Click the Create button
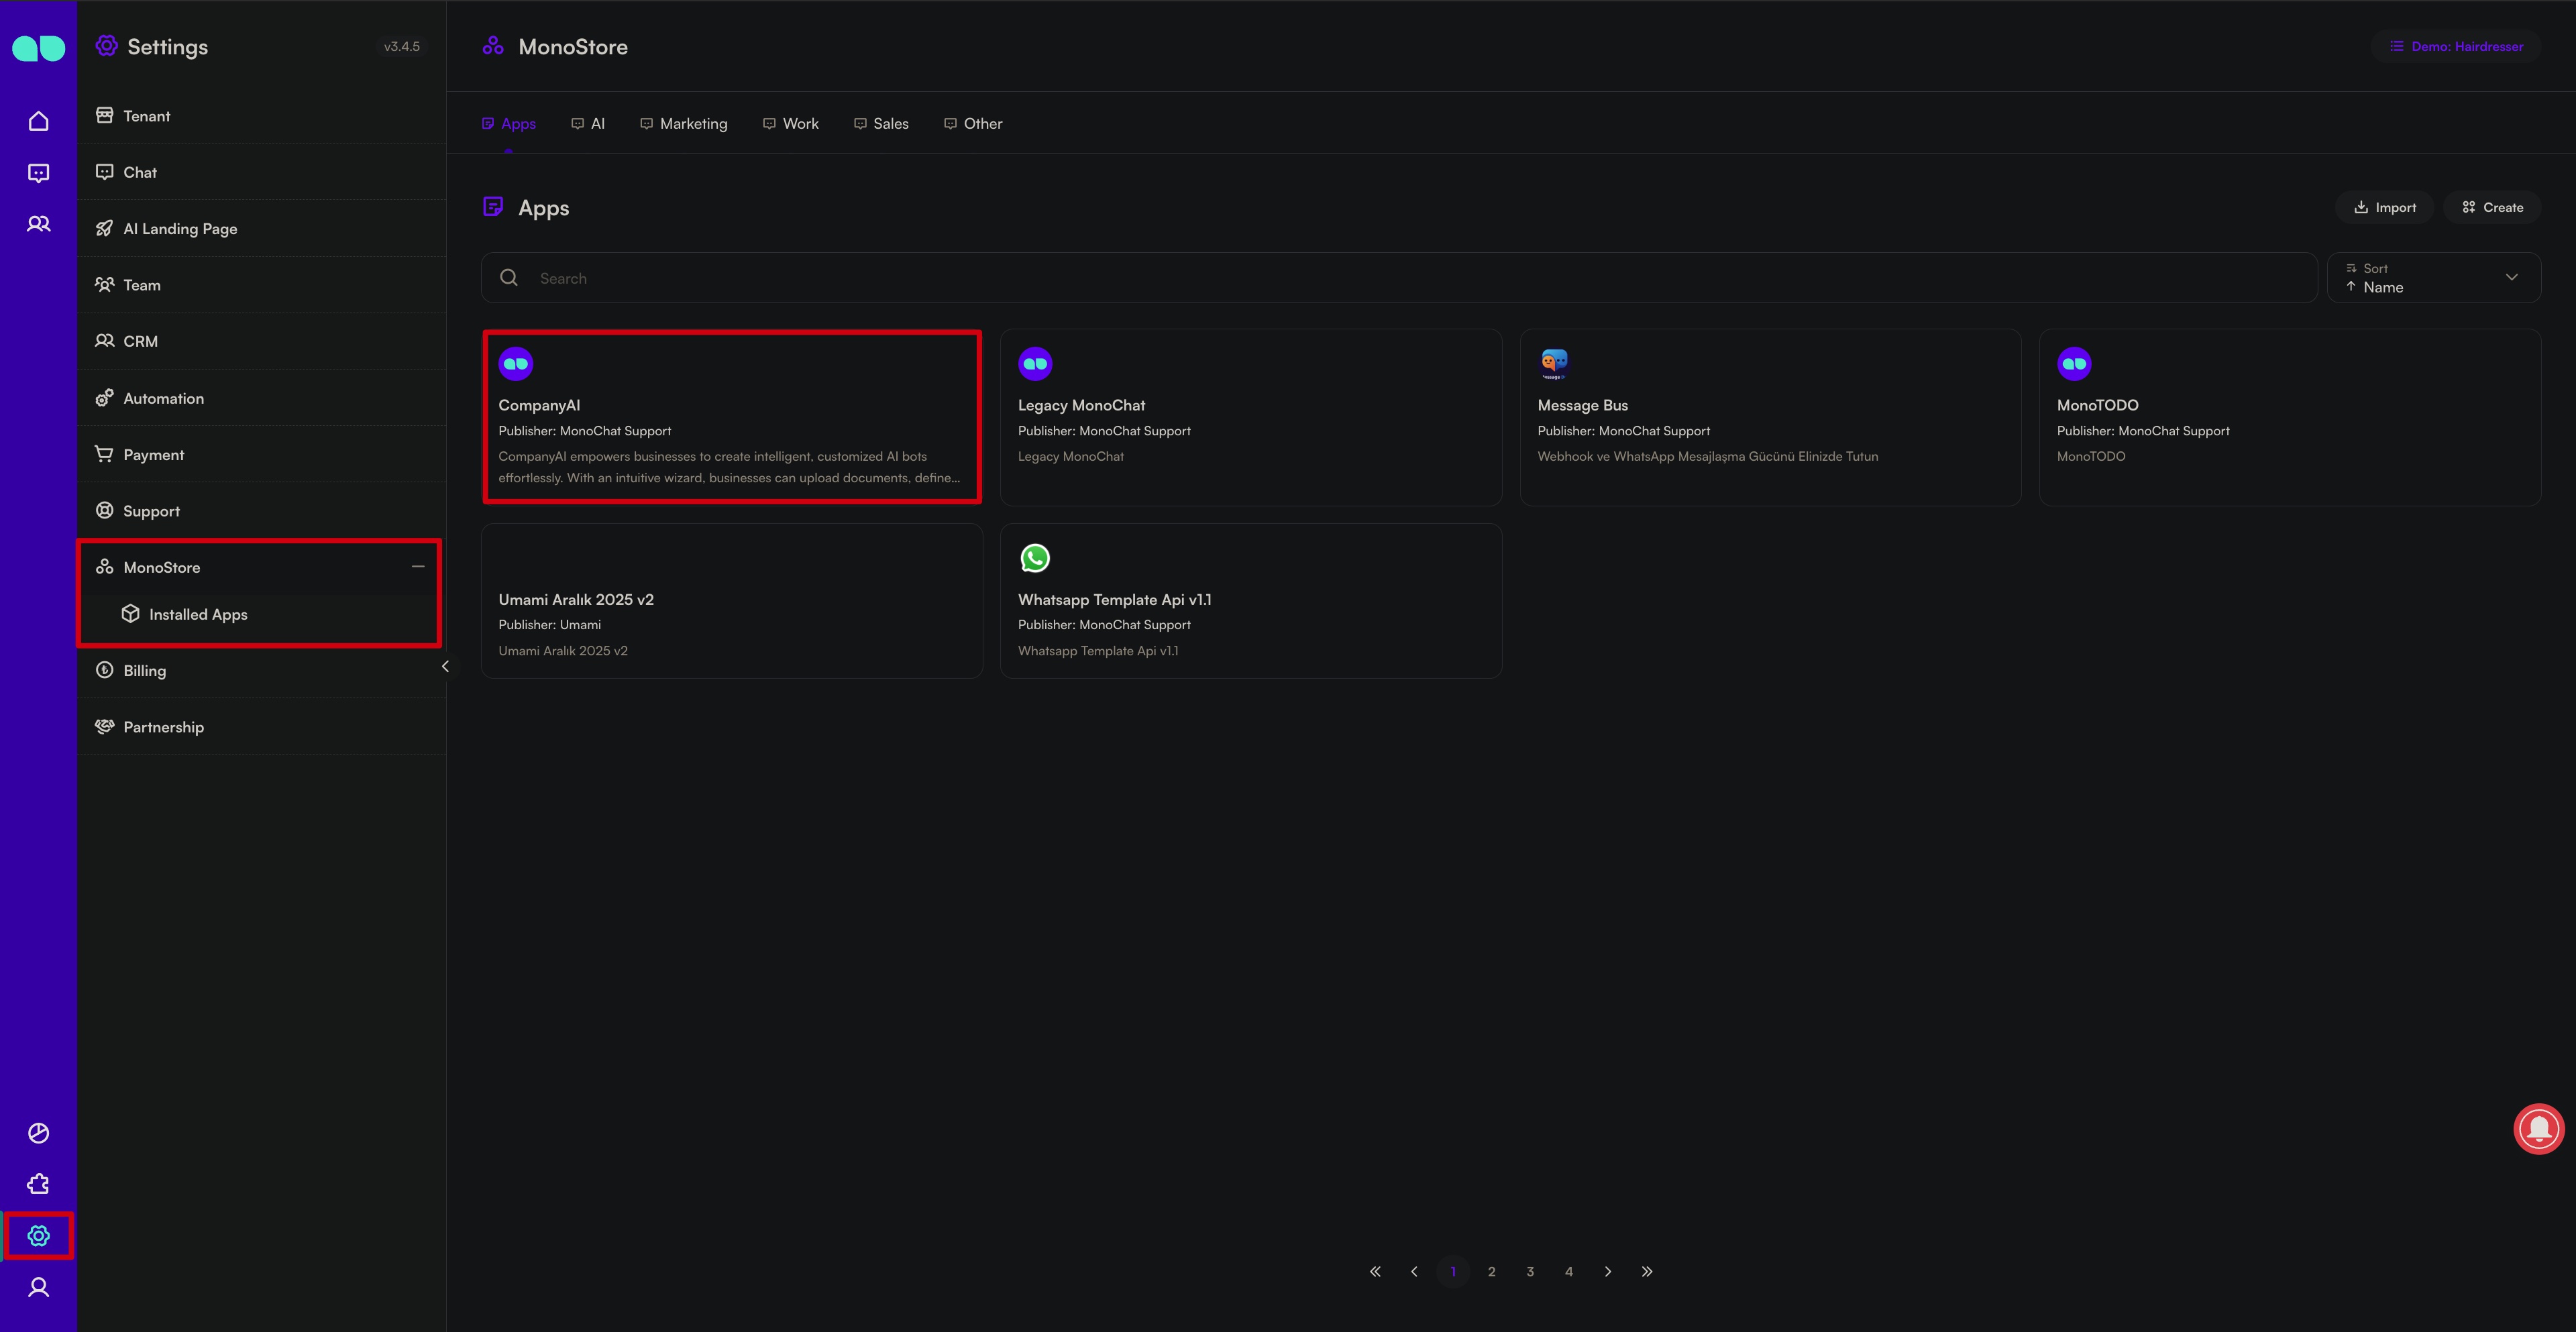Screen dimensions: 2576x1332 (2491, 207)
